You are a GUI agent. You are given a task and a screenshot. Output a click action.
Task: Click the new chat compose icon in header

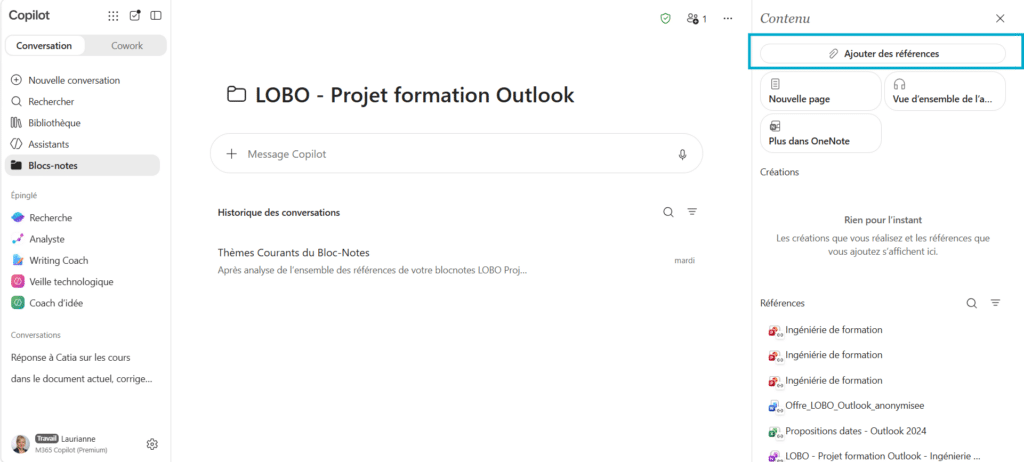point(135,16)
